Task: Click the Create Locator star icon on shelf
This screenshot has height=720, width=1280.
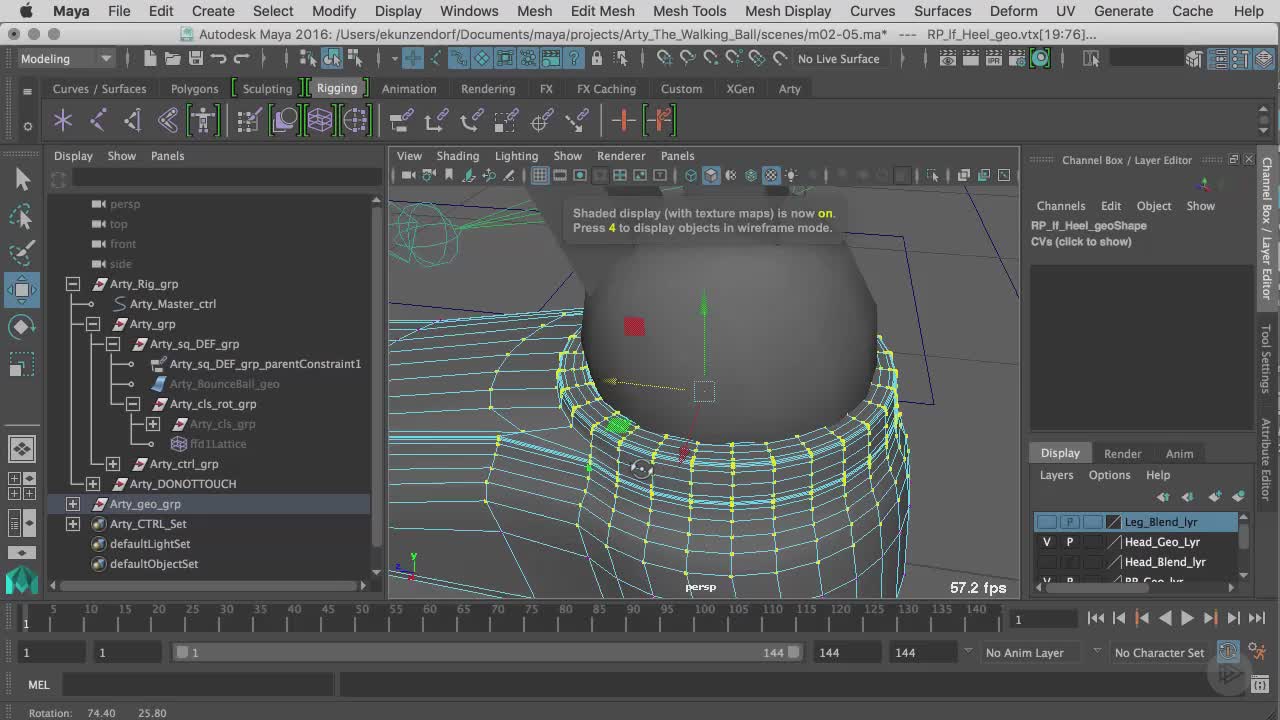Action: pyautogui.click(x=63, y=121)
